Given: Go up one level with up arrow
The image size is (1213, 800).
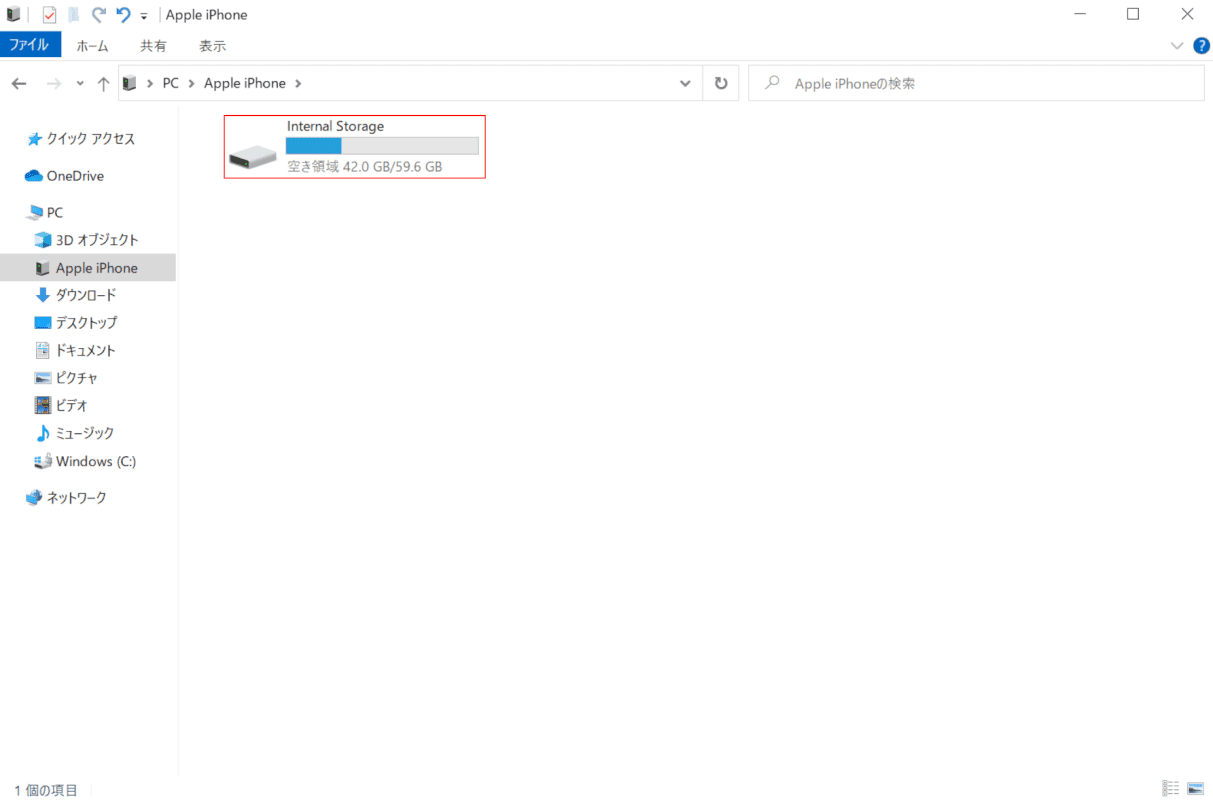Looking at the screenshot, I should point(103,84).
